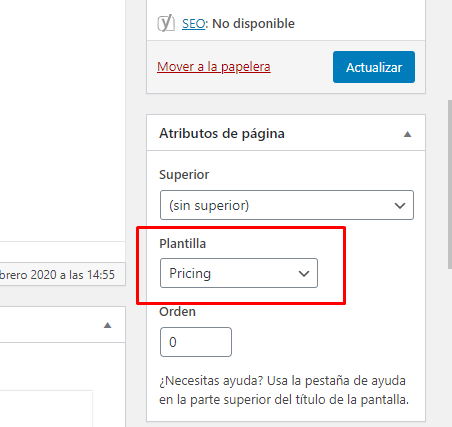Collapse the left panel with the triangle arrow

pyautogui.click(x=107, y=325)
